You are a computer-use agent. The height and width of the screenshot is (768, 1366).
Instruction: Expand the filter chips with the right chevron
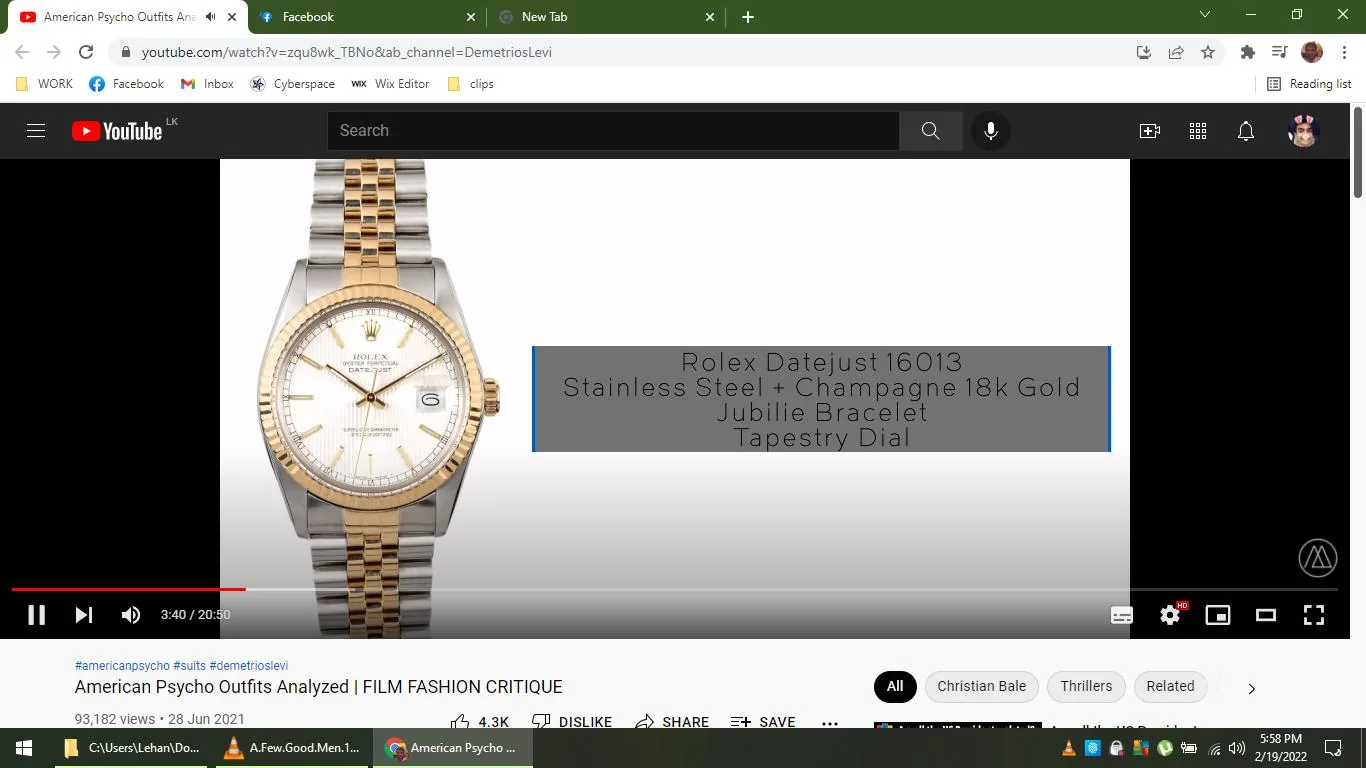pos(1251,688)
